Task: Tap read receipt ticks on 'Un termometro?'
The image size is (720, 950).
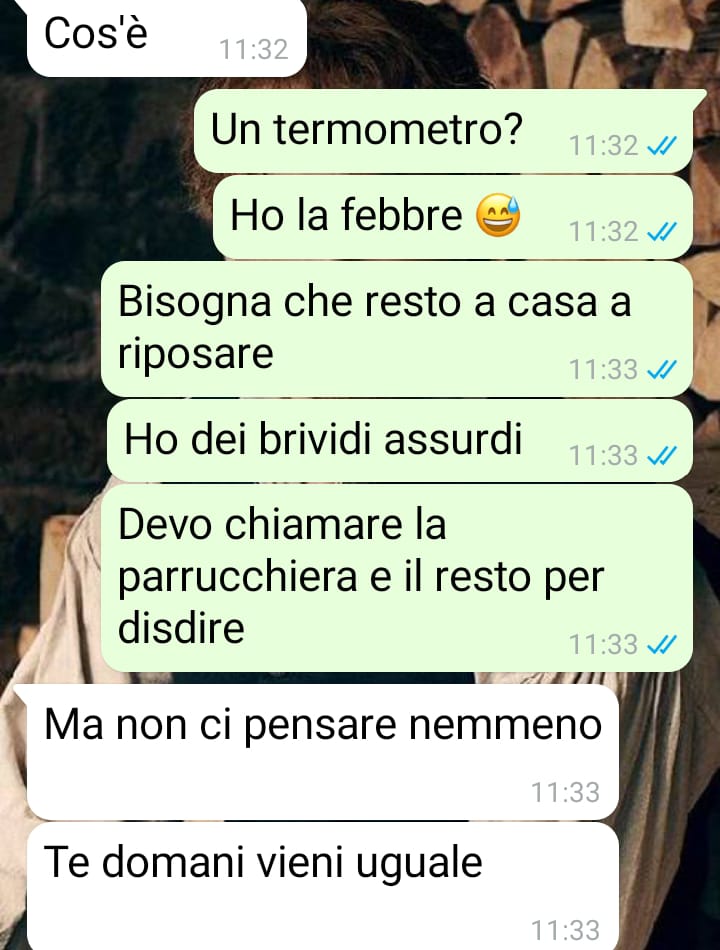Action: pyautogui.click(x=662, y=146)
